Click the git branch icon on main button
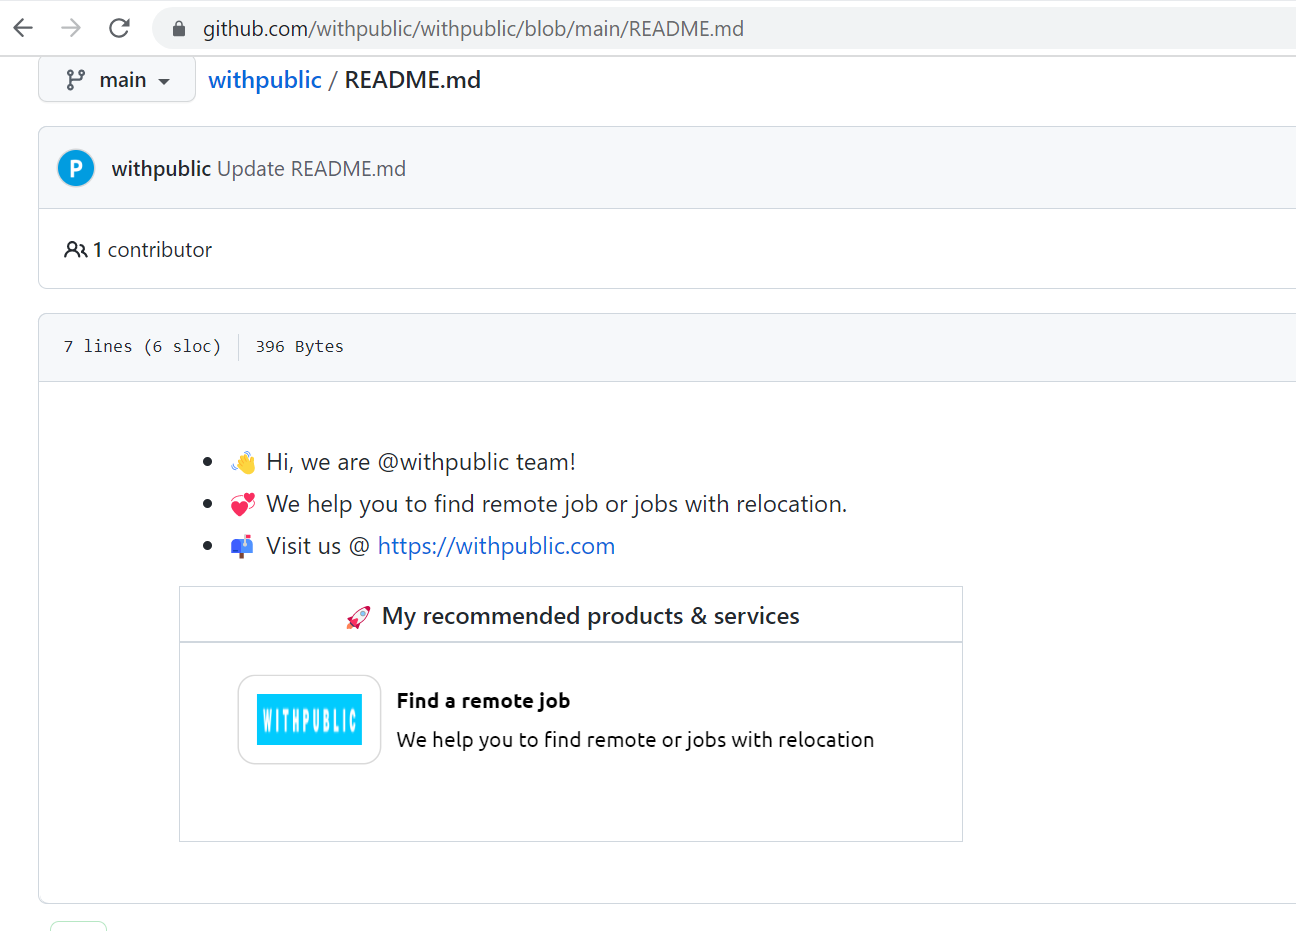This screenshot has height=931, width=1296. coord(75,80)
